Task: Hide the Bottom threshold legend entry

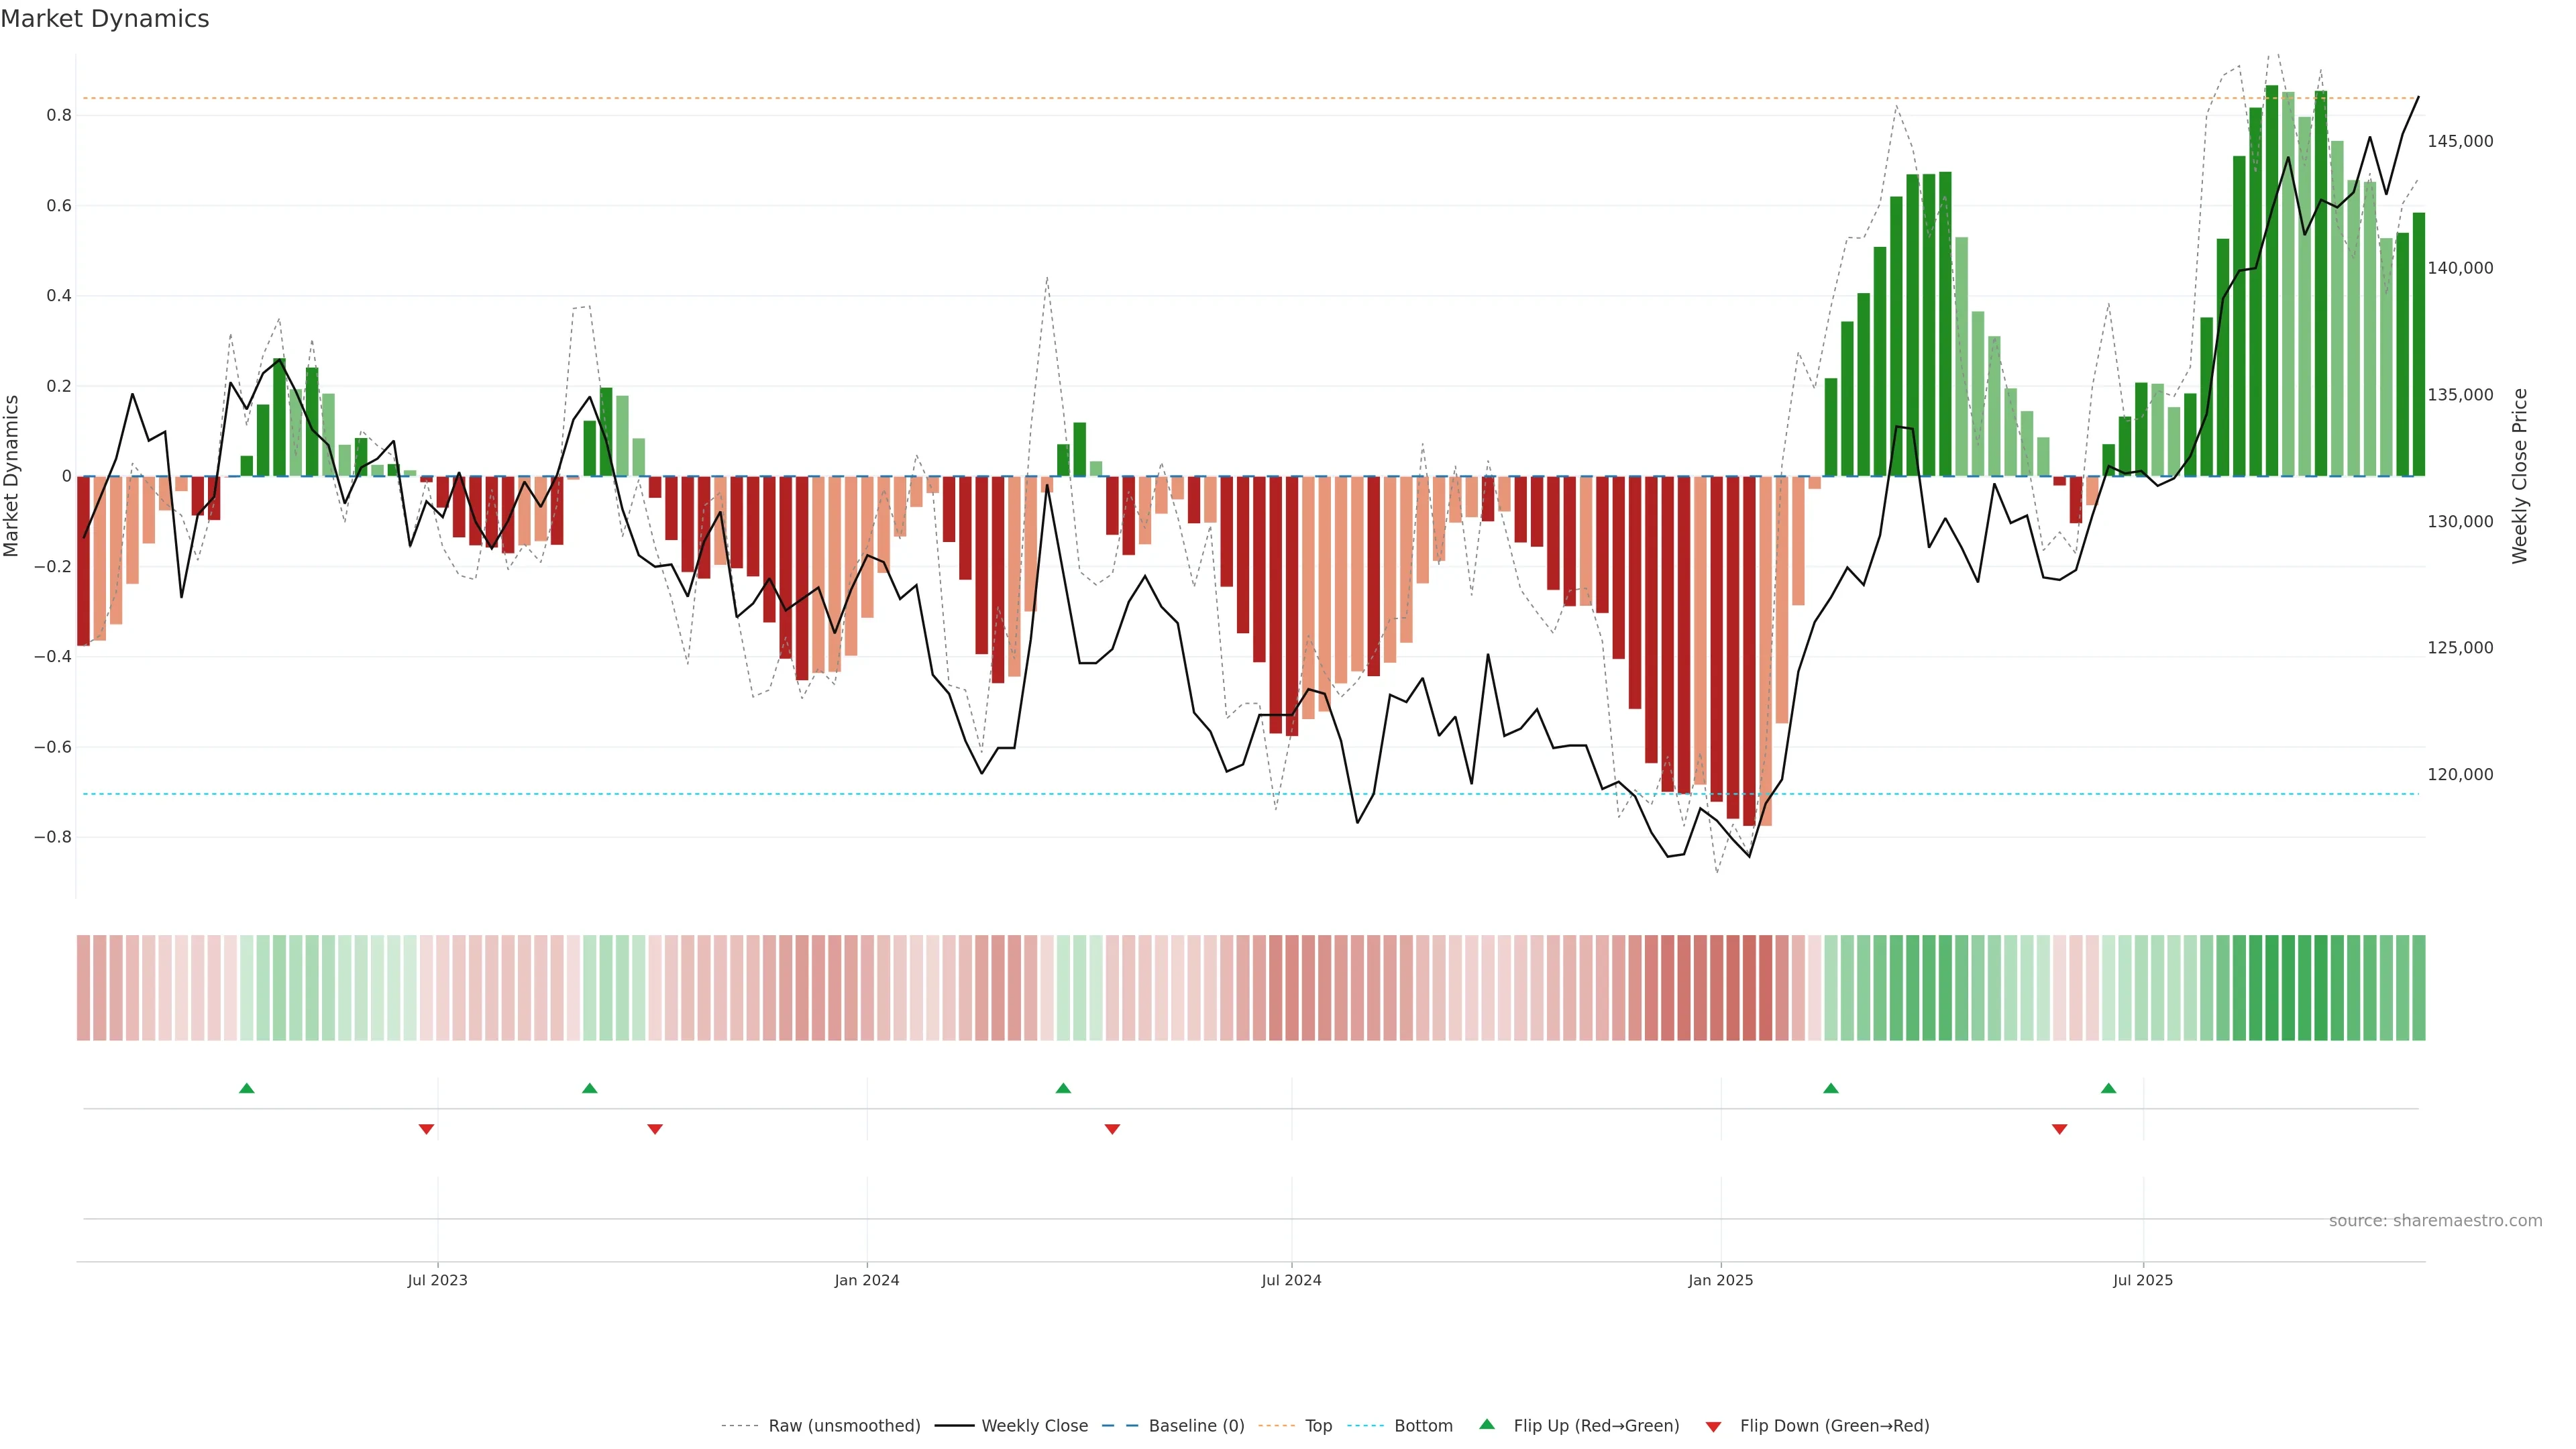Action: 1423,1426
